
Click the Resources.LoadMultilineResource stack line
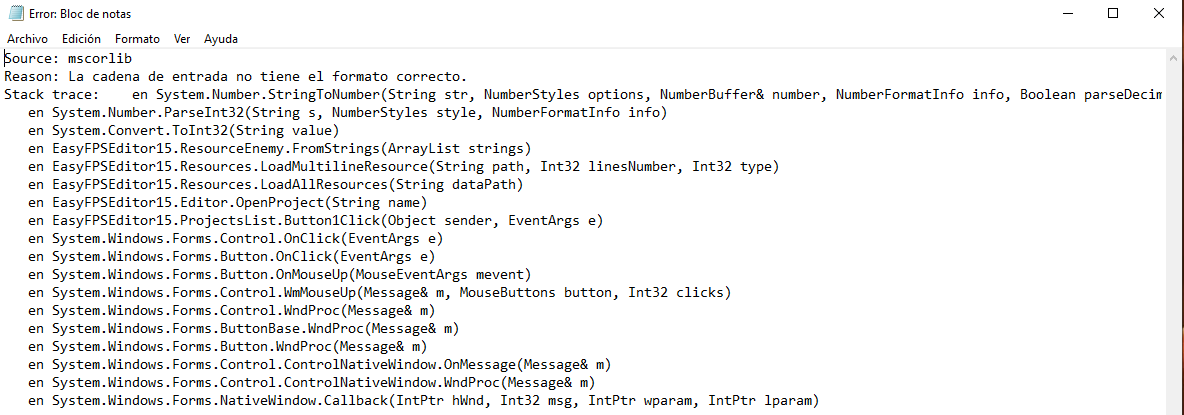pos(402,166)
